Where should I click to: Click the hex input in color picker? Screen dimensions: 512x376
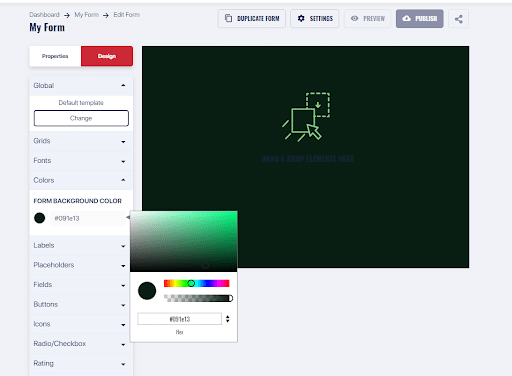pos(180,319)
